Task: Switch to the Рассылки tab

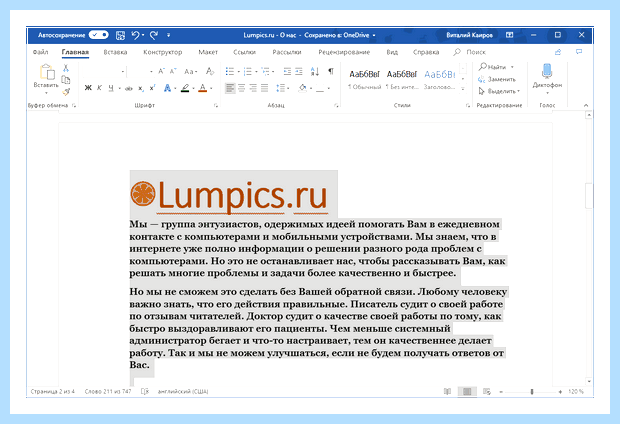Action: (x=287, y=52)
